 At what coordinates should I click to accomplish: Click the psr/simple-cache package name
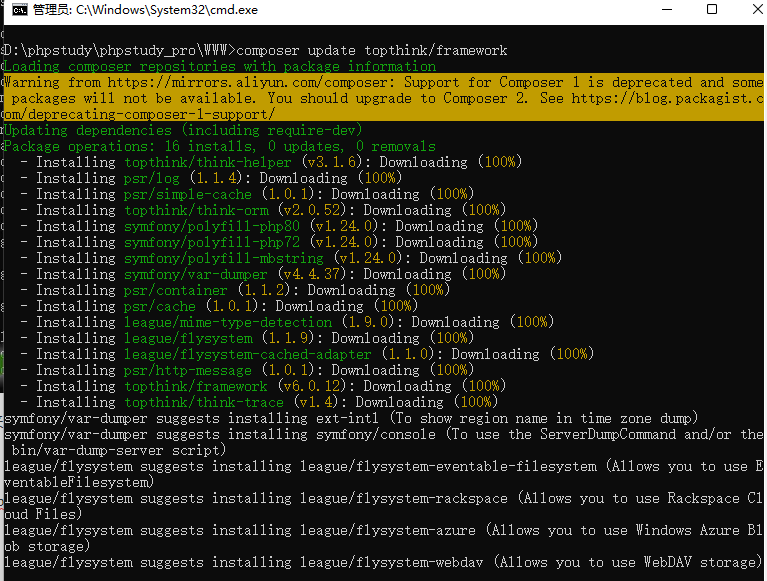pos(188,194)
